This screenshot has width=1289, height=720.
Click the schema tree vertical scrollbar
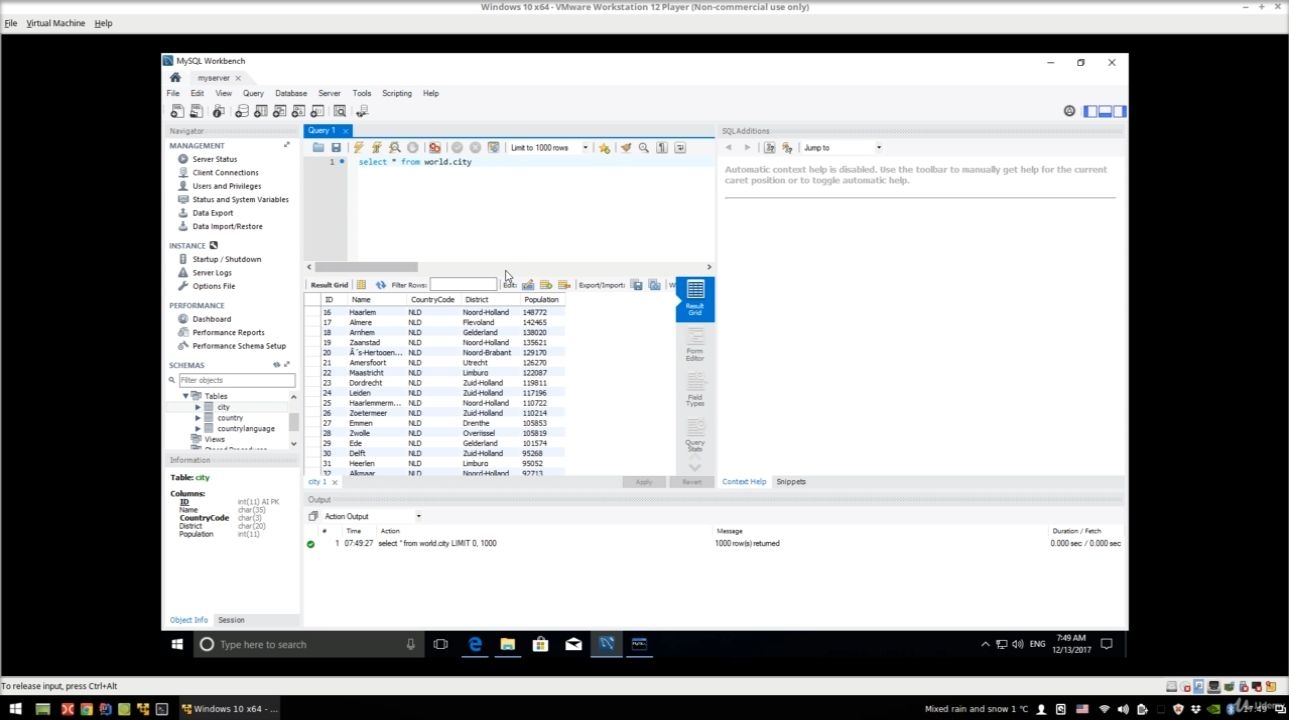(x=293, y=420)
